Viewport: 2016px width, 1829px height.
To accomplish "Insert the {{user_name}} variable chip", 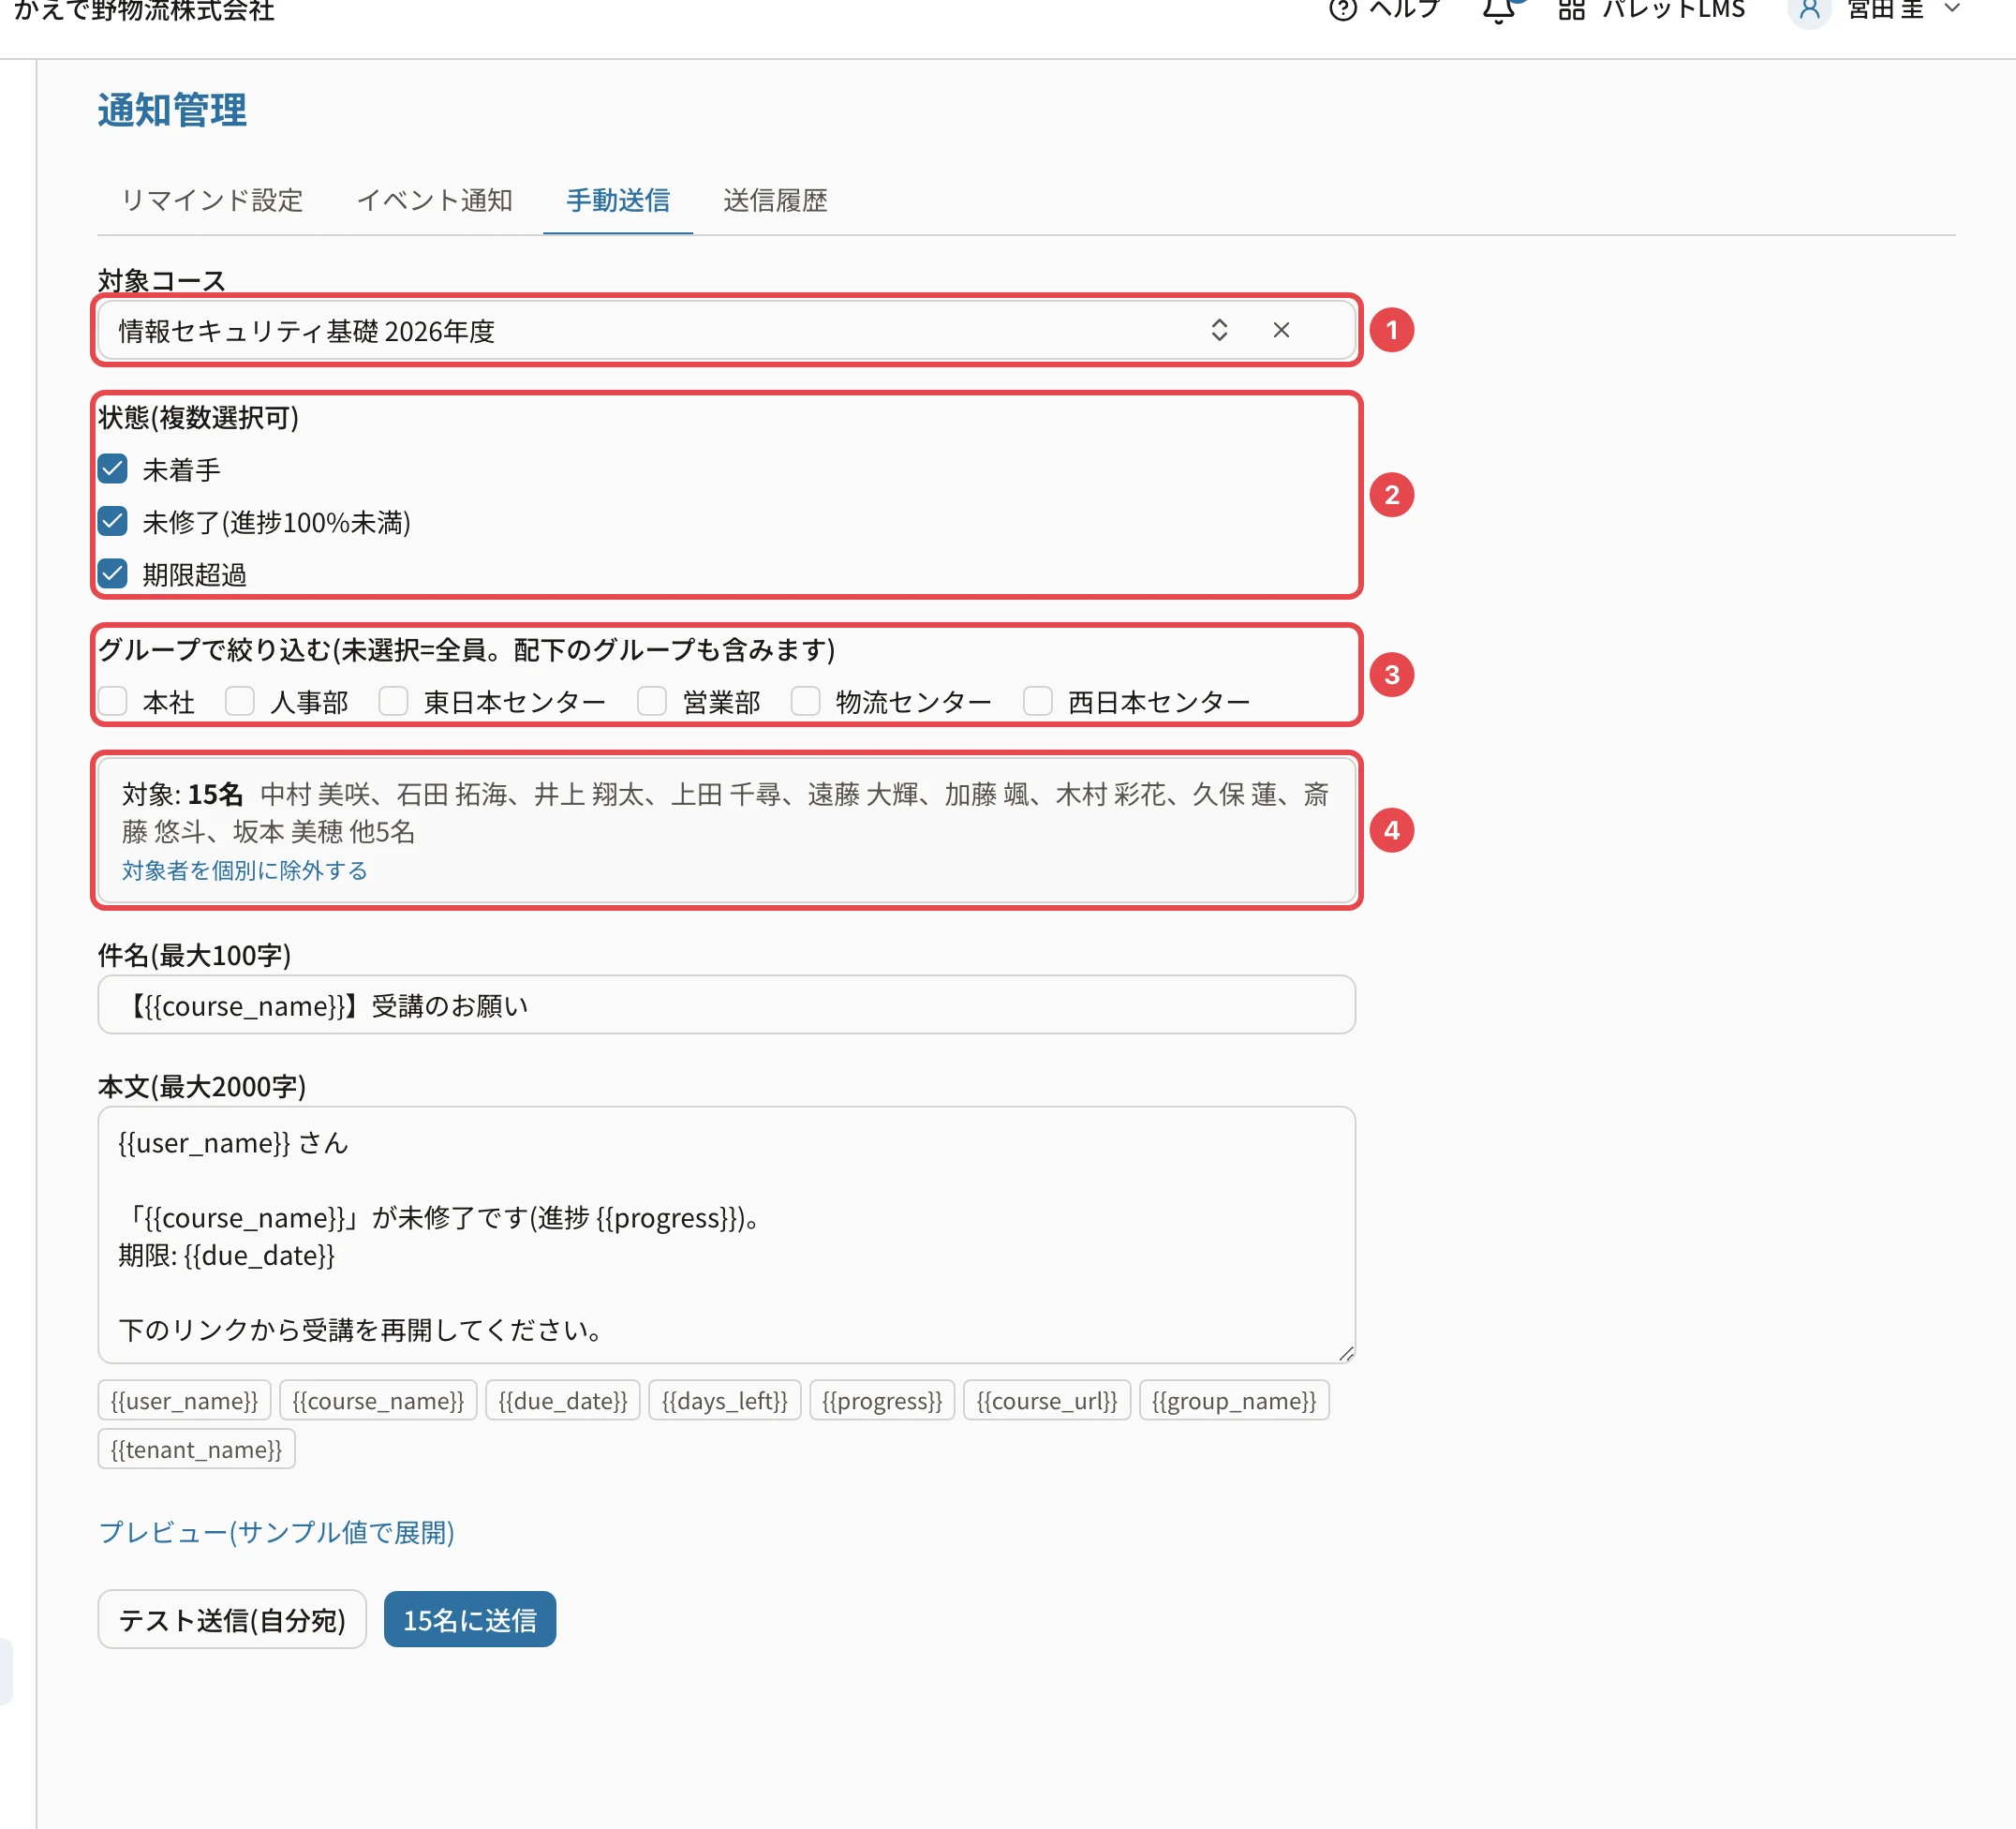I will tap(184, 1400).
